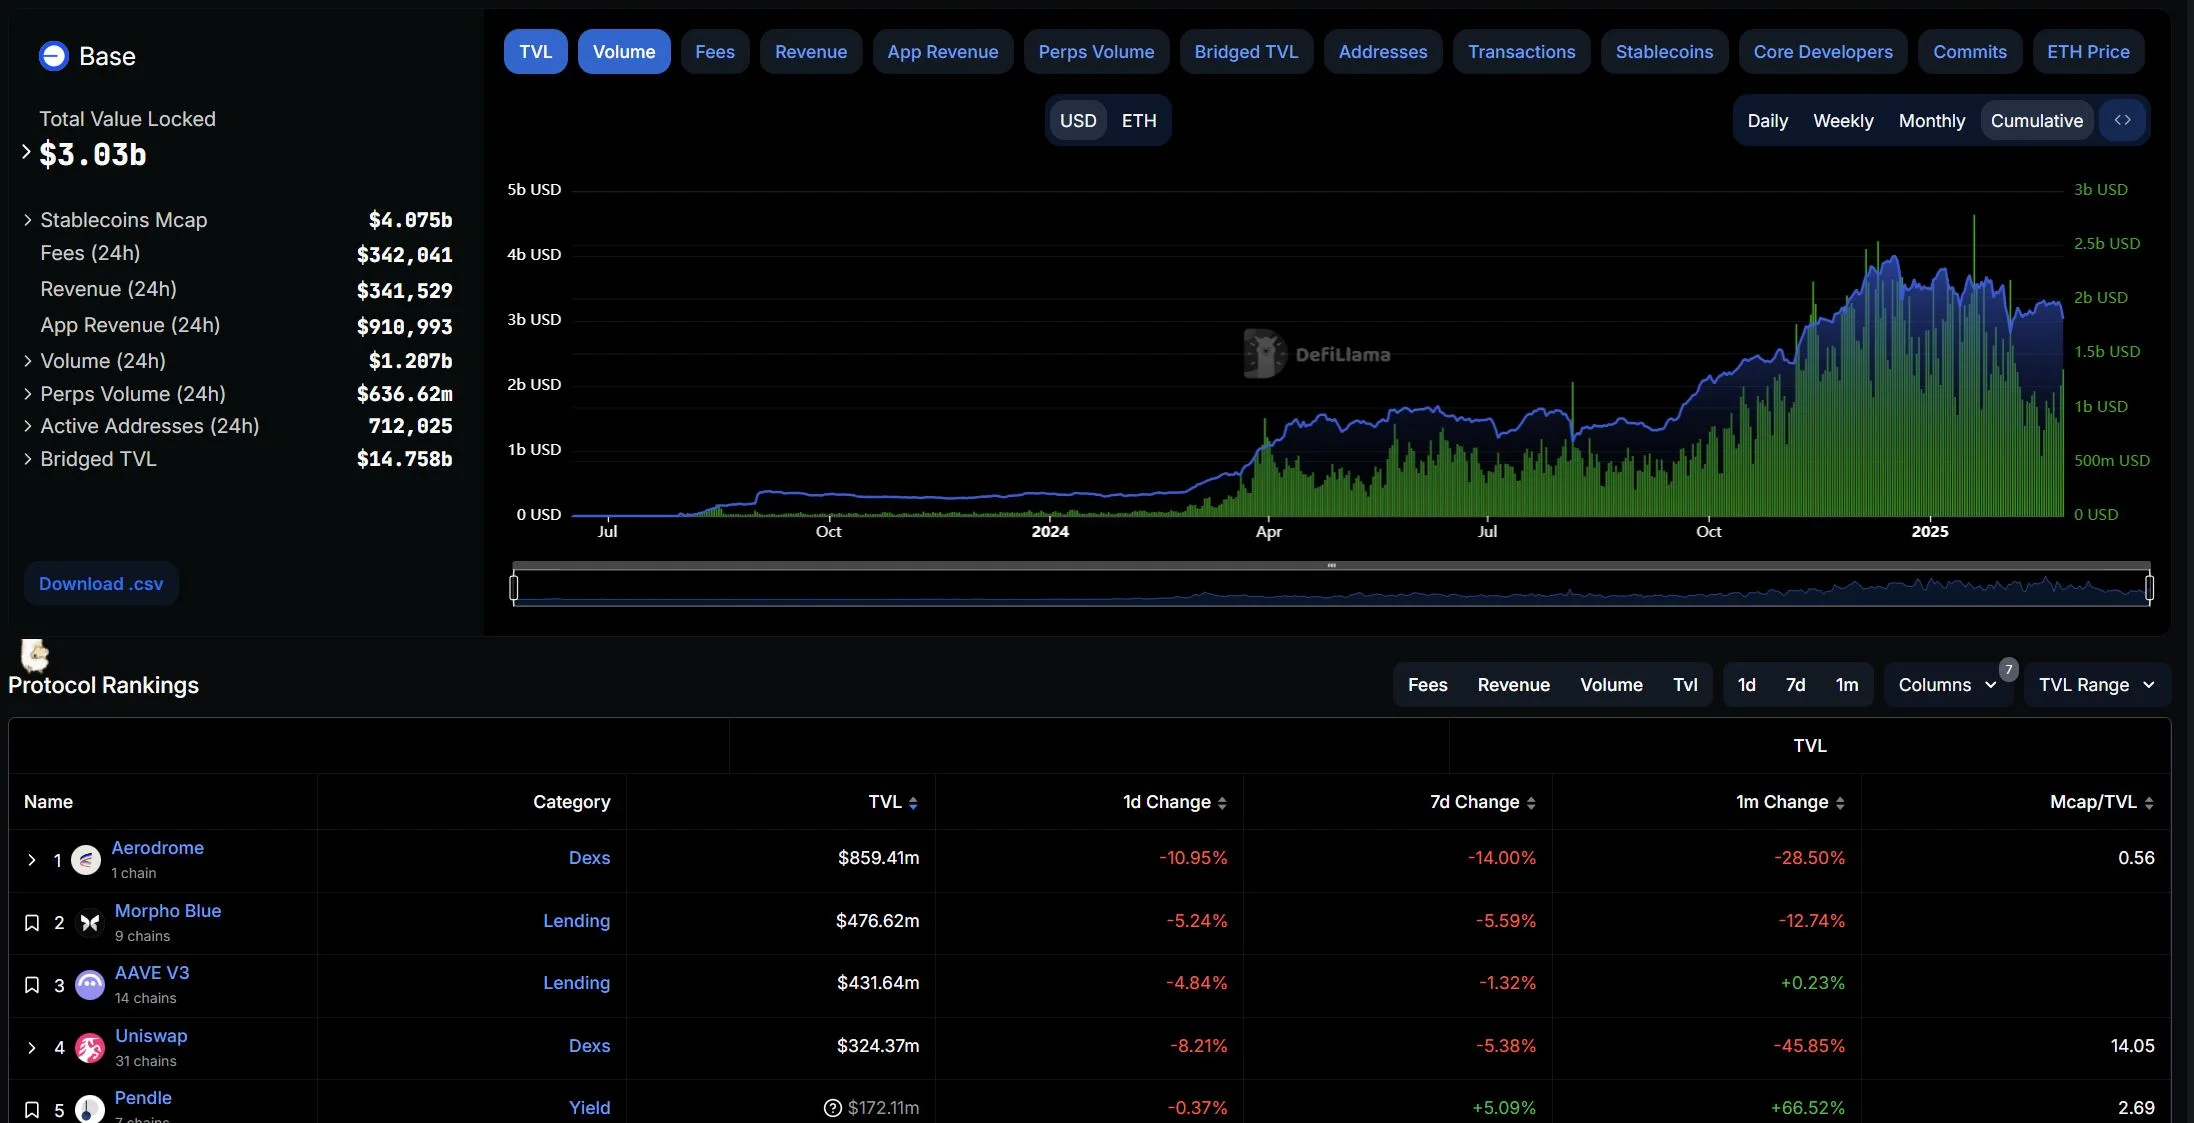The width and height of the screenshot is (2194, 1123).
Task: Expand the Stablecoins Mcap row
Action: [27, 219]
